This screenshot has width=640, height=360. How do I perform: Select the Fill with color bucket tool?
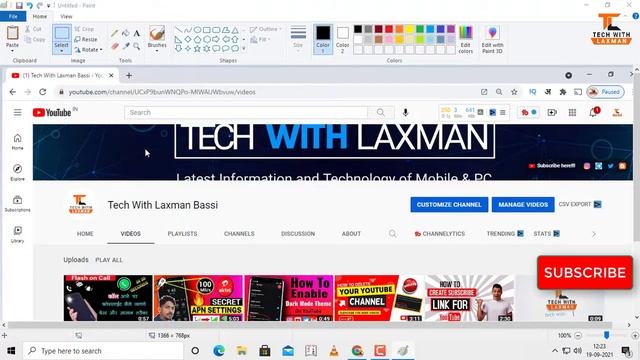coord(126,33)
